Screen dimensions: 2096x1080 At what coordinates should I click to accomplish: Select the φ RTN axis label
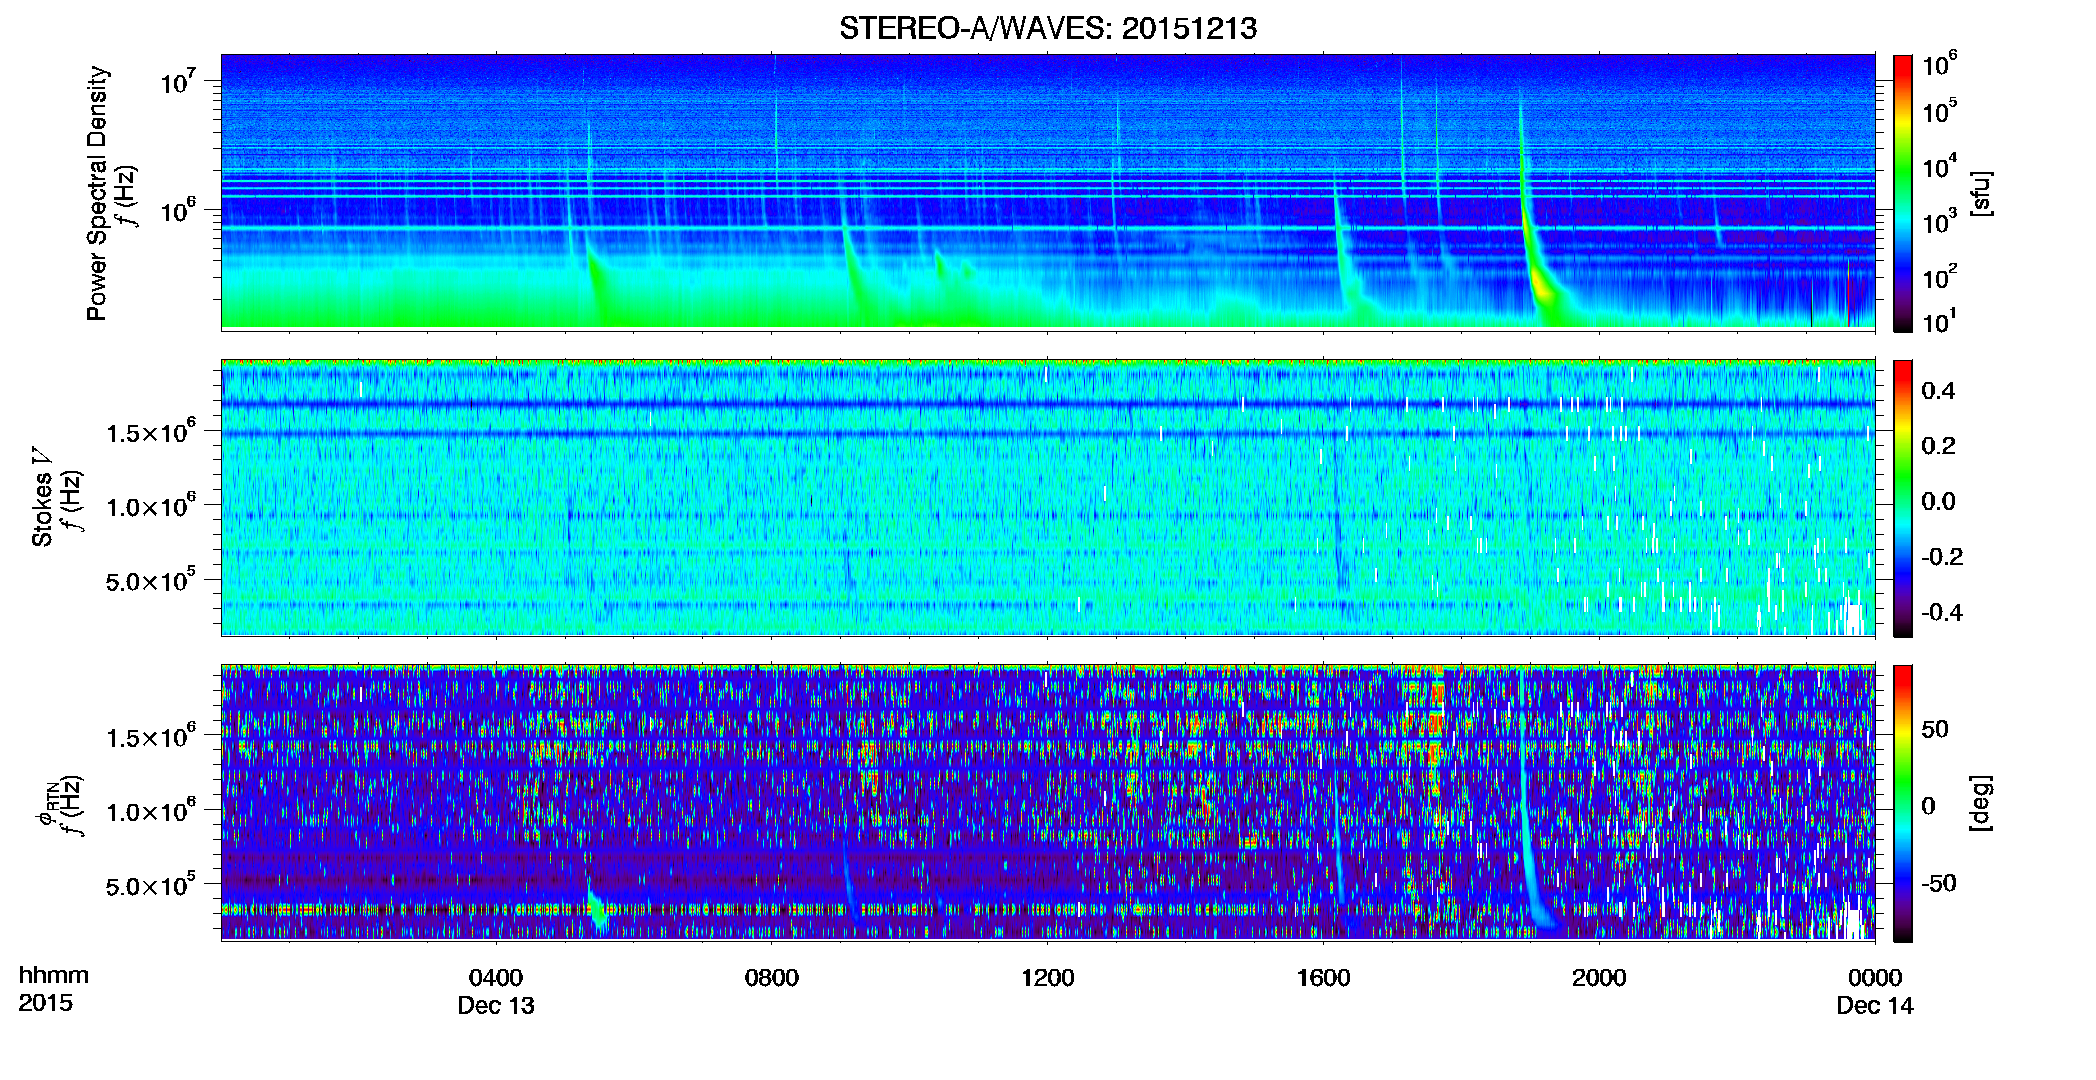coord(46,805)
